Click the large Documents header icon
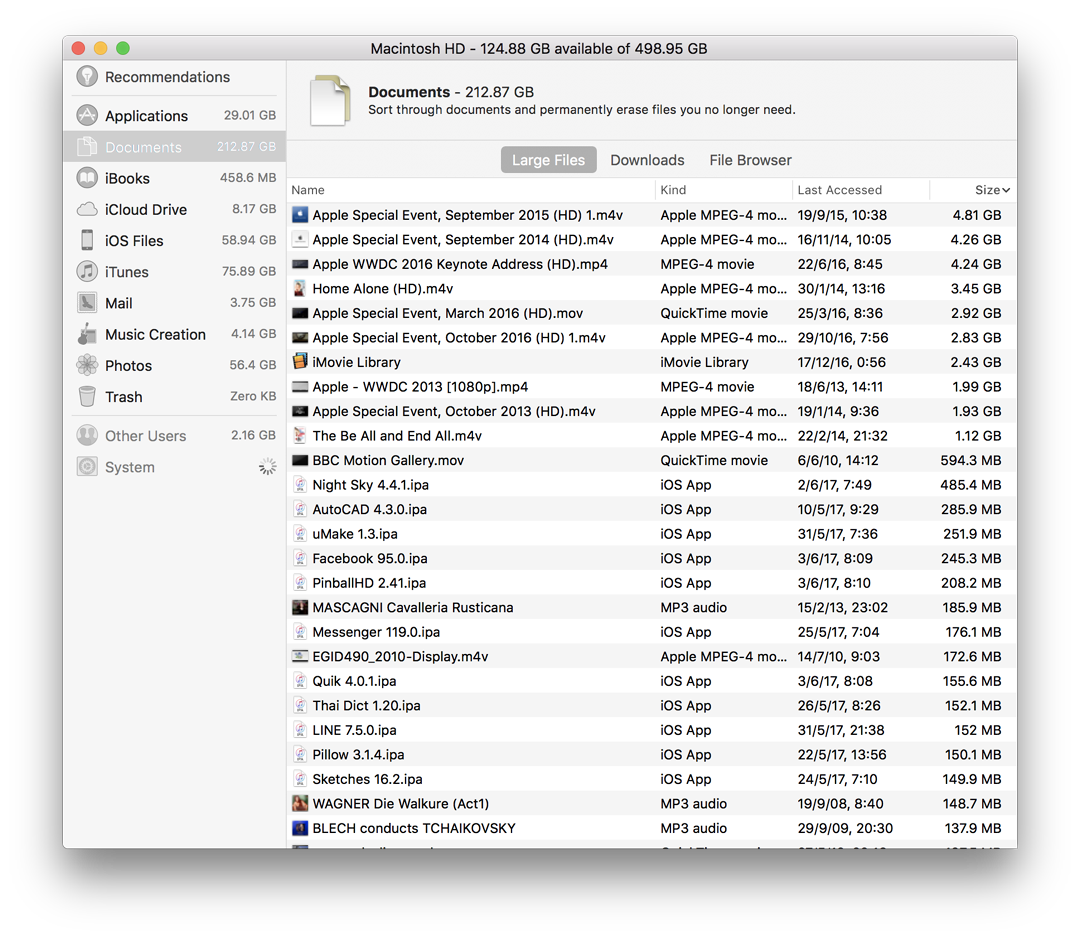Viewport: 1080px width, 938px height. (x=330, y=101)
